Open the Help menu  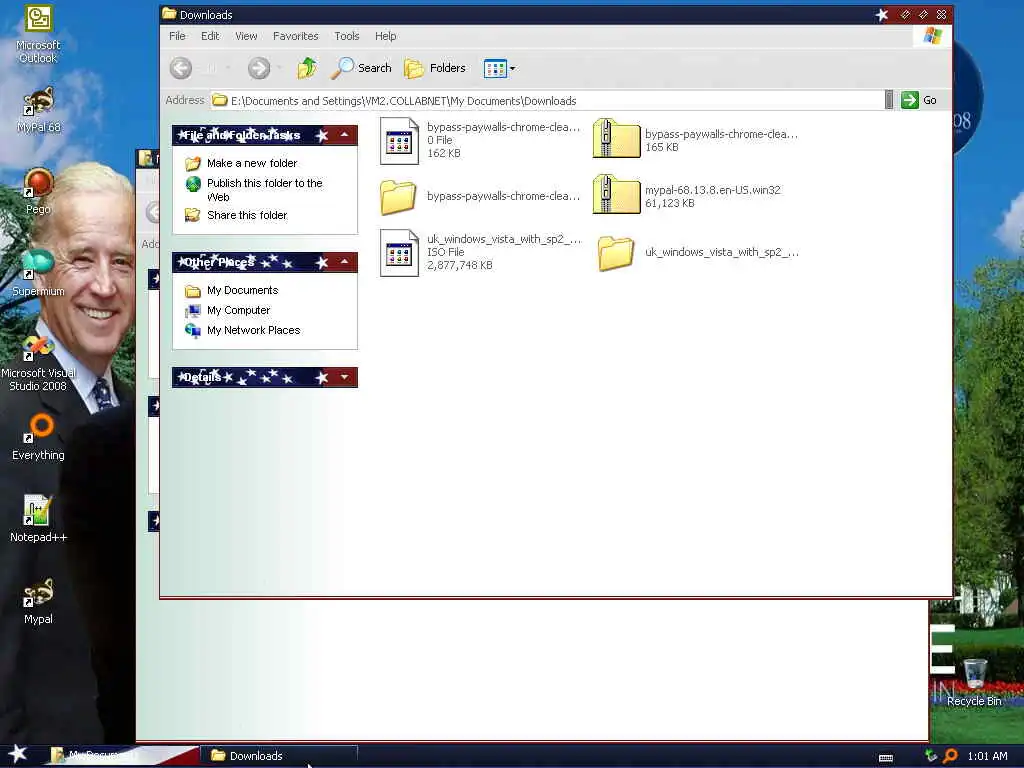pos(385,36)
